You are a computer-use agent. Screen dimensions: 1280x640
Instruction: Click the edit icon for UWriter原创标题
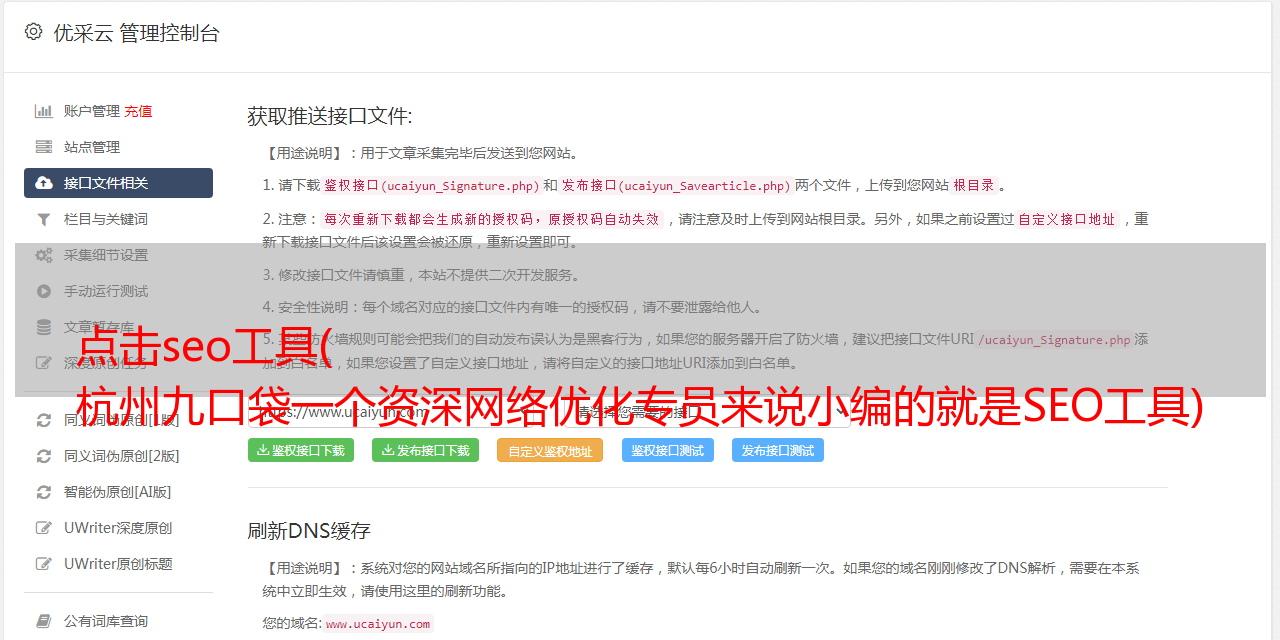(x=44, y=564)
